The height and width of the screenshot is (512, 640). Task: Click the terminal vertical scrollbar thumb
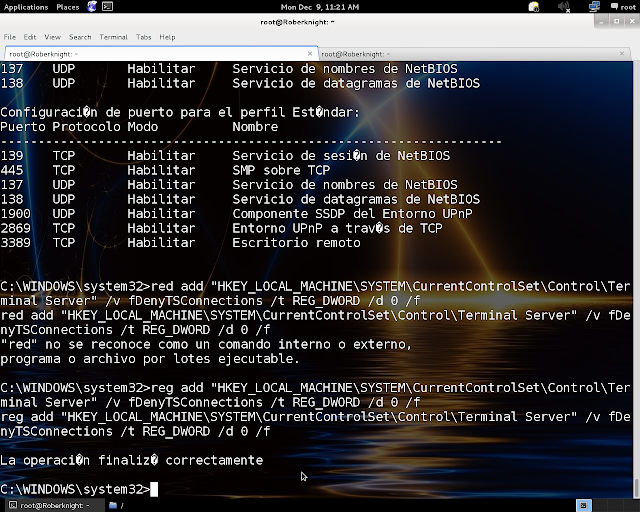(x=636, y=488)
